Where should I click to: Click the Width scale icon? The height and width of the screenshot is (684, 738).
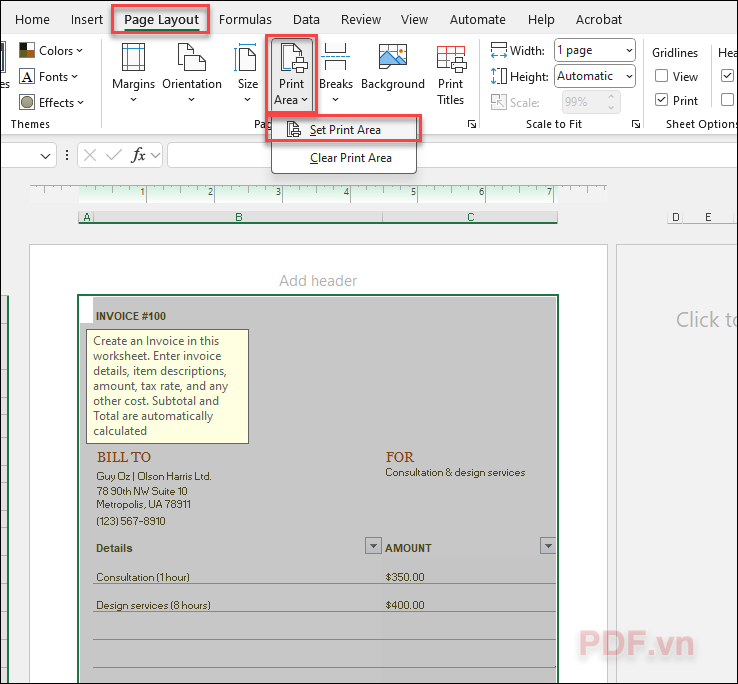(x=498, y=50)
